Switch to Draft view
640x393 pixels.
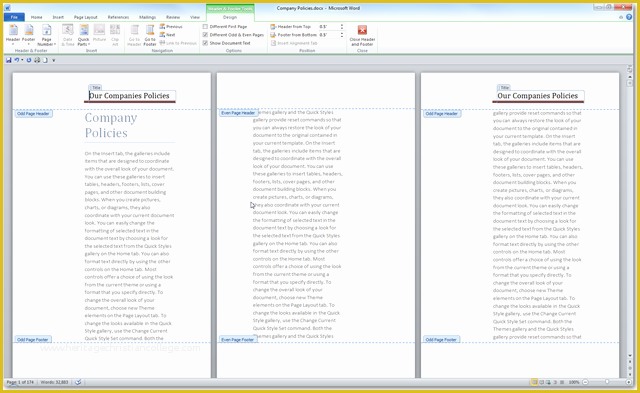pos(562,382)
